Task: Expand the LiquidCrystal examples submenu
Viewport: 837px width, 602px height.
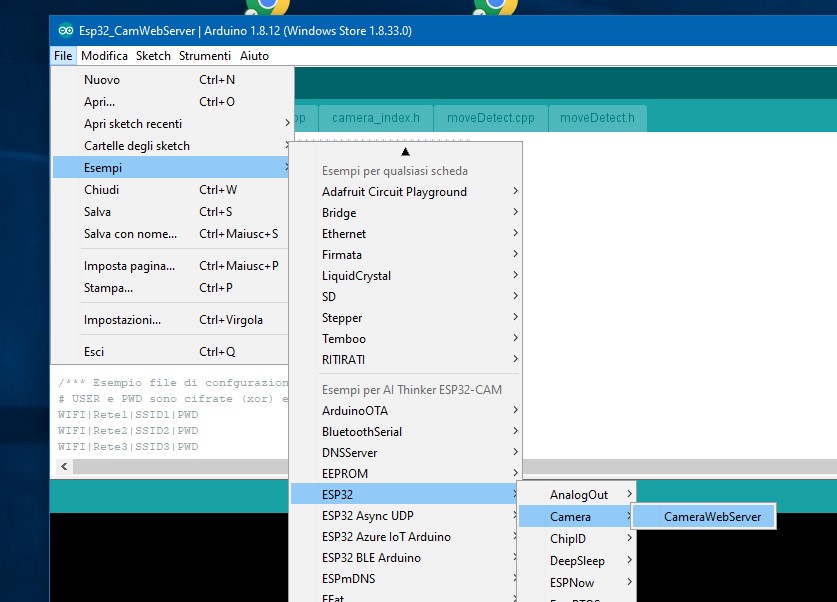Action: coord(406,275)
